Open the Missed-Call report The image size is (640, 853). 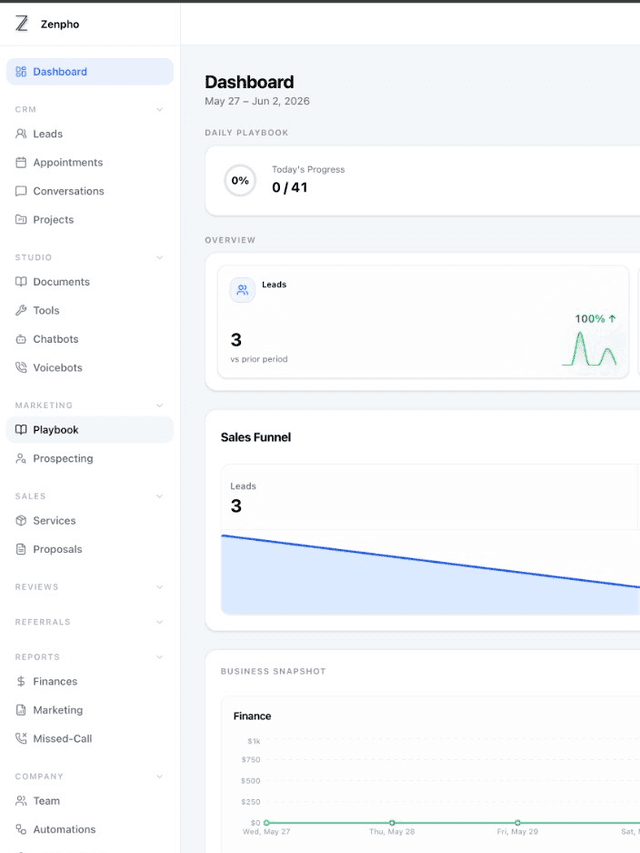point(90,739)
